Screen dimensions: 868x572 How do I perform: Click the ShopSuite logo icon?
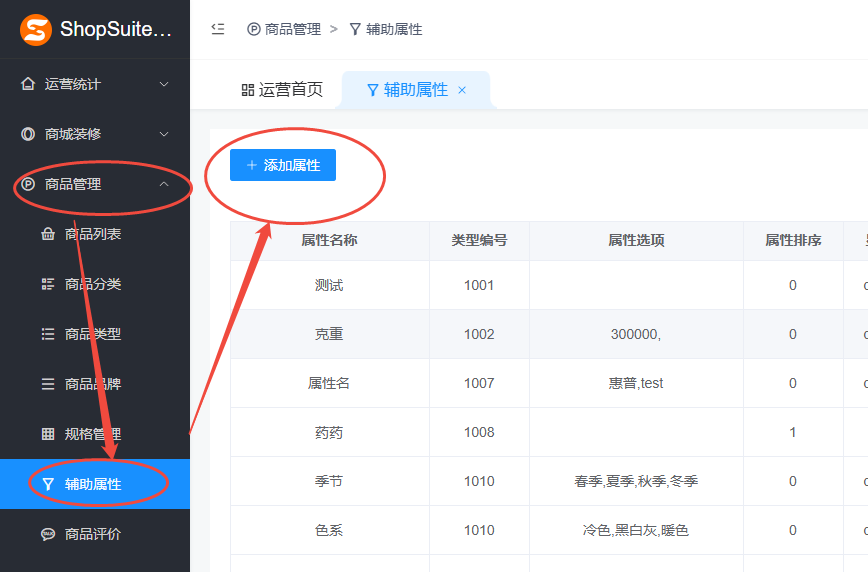point(36,30)
